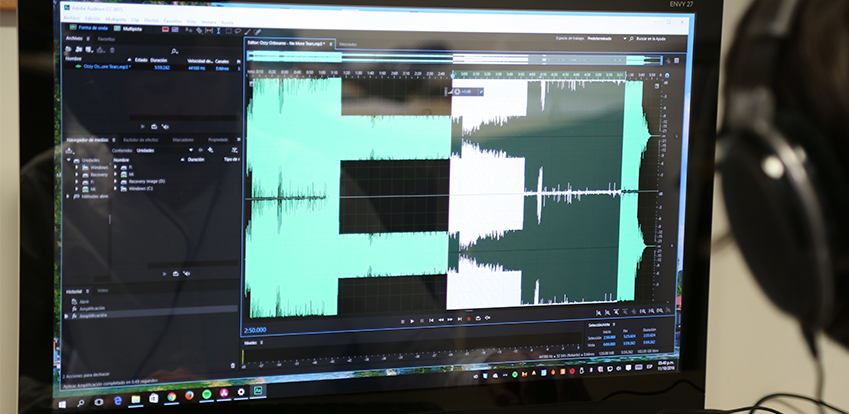The image size is (849, 414).
Task: Play the file preview in Archivos panel
Action: tap(143, 127)
